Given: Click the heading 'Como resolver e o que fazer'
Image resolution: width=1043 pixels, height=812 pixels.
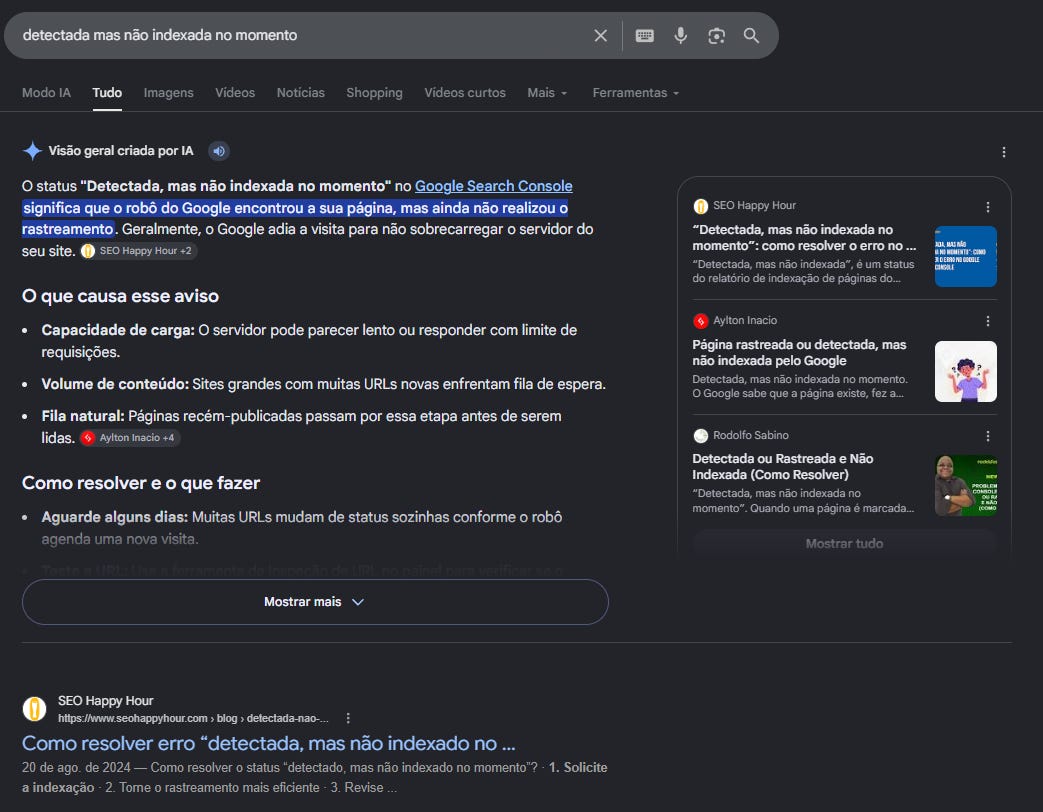Looking at the screenshot, I should click(x=141, y=483).
